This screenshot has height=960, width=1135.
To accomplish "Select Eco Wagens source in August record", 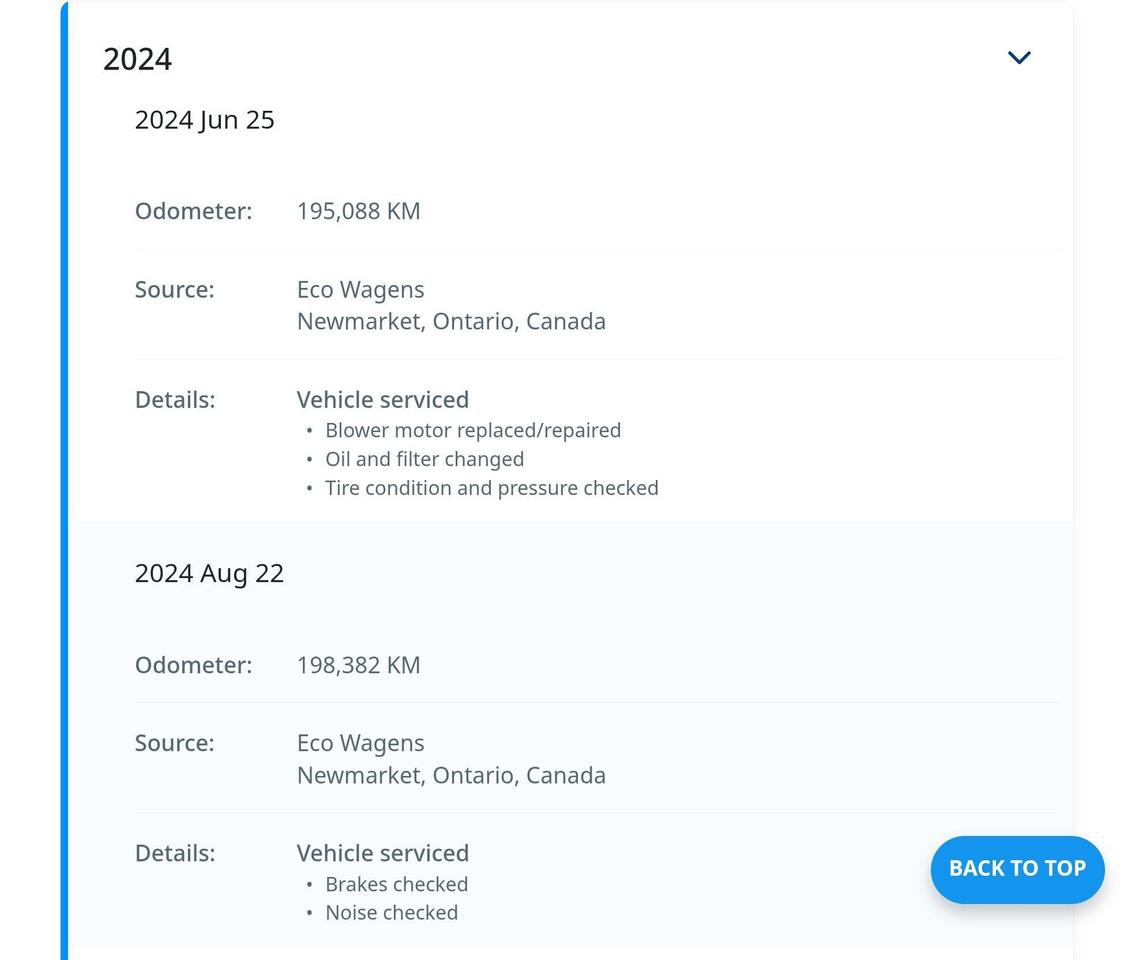I will 360,743.
